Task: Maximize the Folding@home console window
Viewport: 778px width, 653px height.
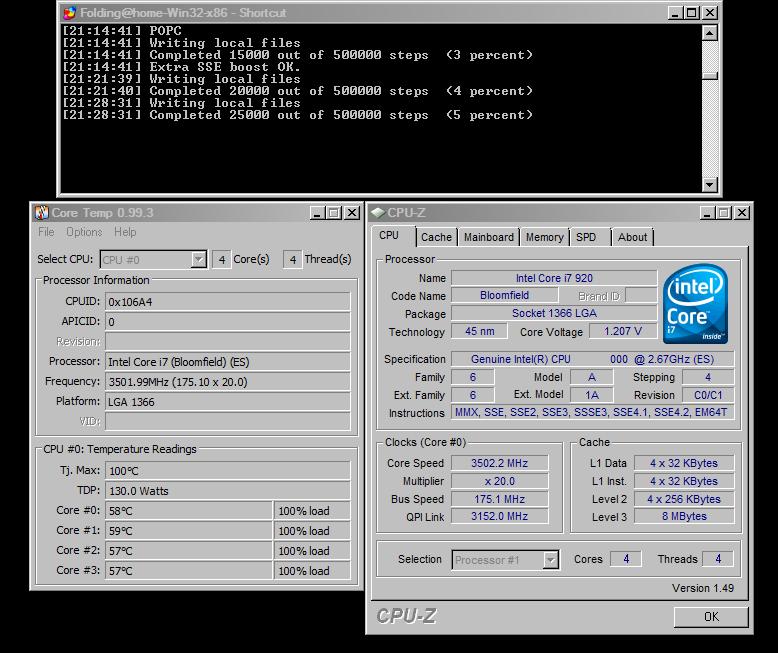Action: pyautogui.click(x=691, y=12)
